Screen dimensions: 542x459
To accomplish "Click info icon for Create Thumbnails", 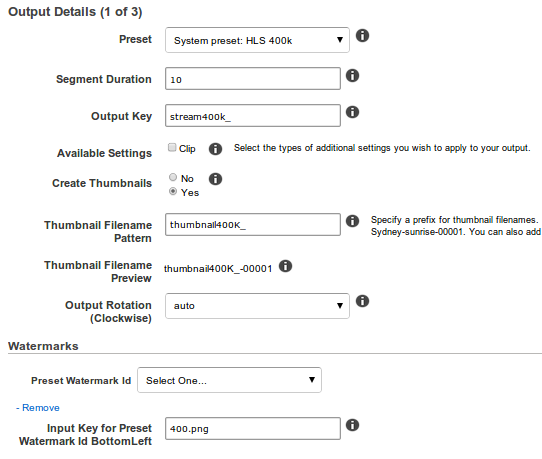I will (x=215, y=179).
